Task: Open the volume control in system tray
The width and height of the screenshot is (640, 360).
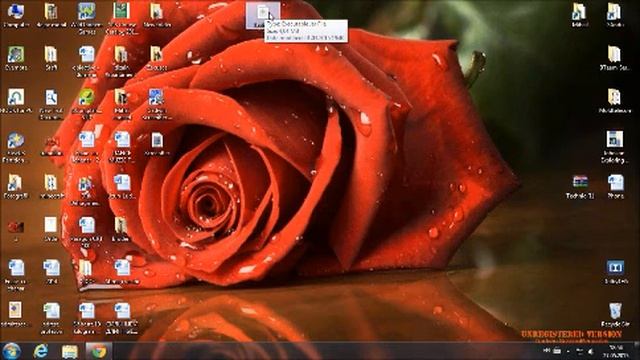Action: 591,351
